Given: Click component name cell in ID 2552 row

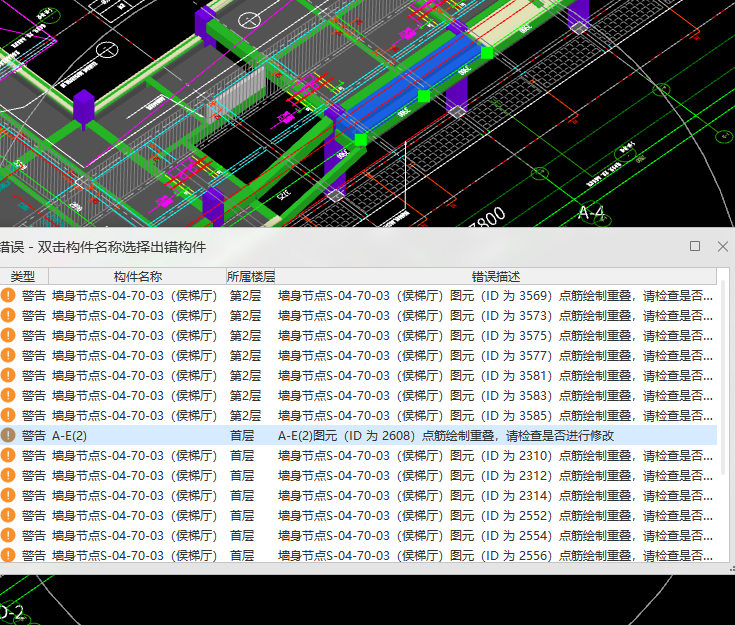Looking at the screenshot, I should coord(135,515).
